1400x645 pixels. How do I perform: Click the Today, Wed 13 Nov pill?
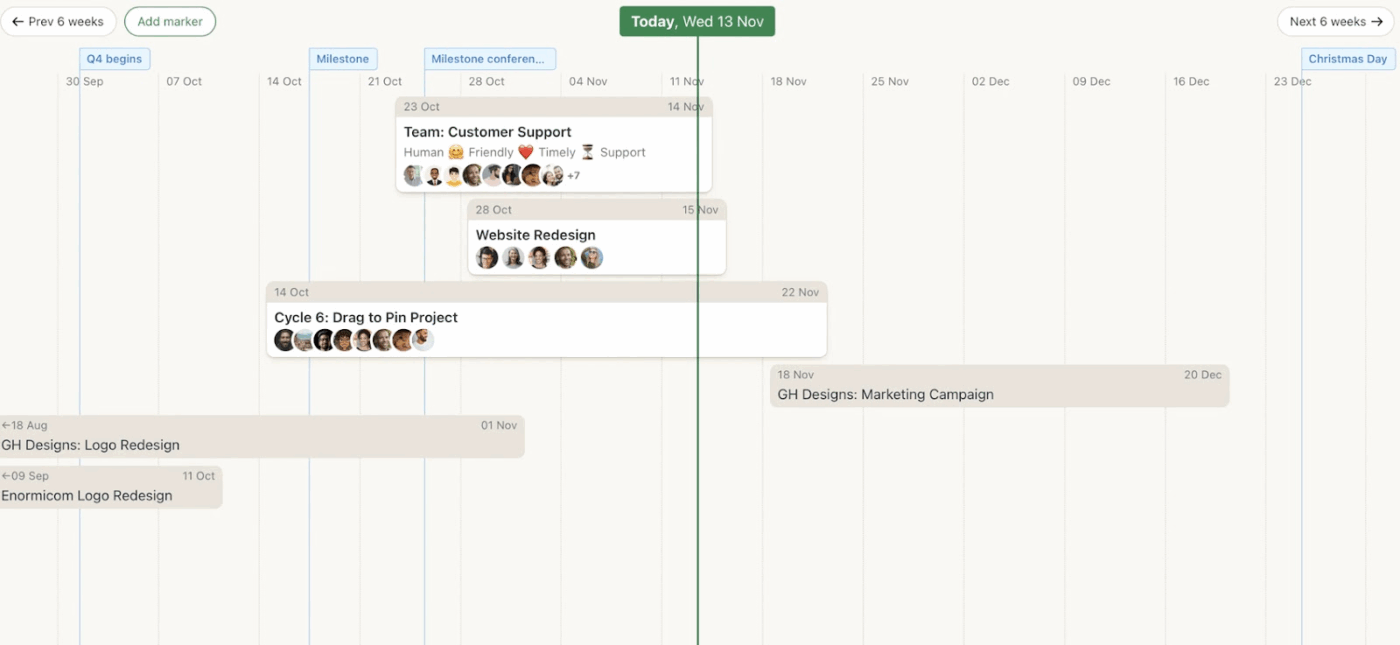pyautogui.click(x=696, y=20)
